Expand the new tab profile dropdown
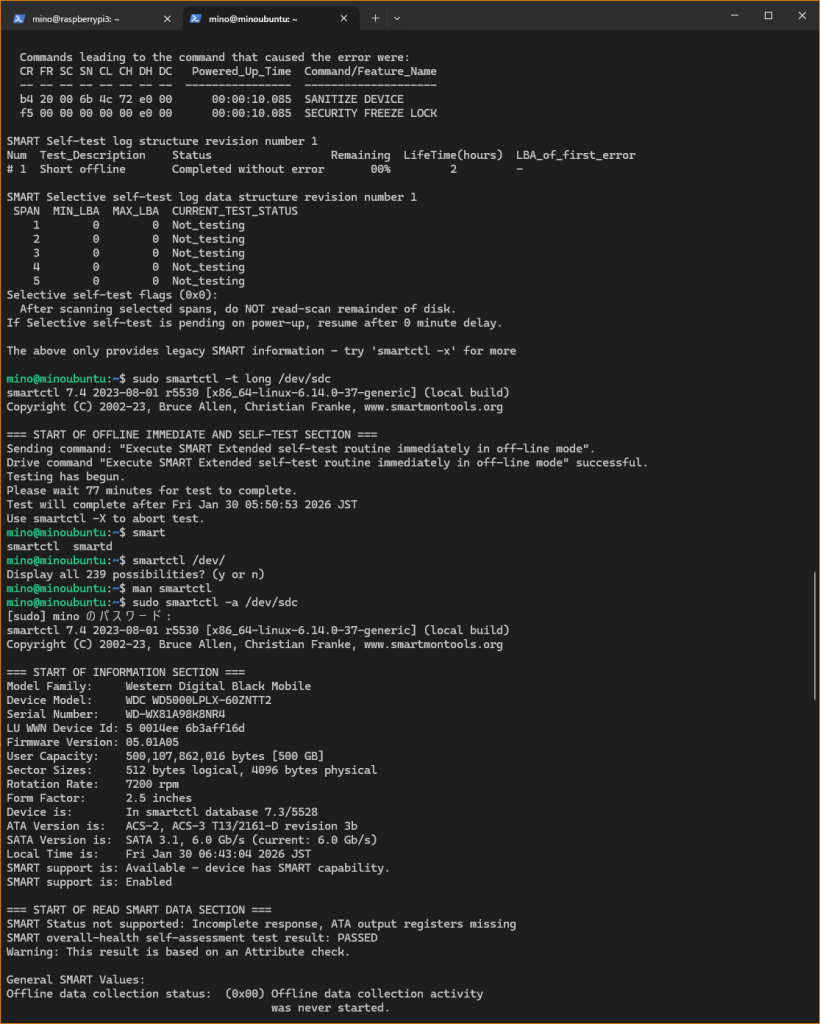Screen dimensions: 820x1024 click(x=397, y=18)
